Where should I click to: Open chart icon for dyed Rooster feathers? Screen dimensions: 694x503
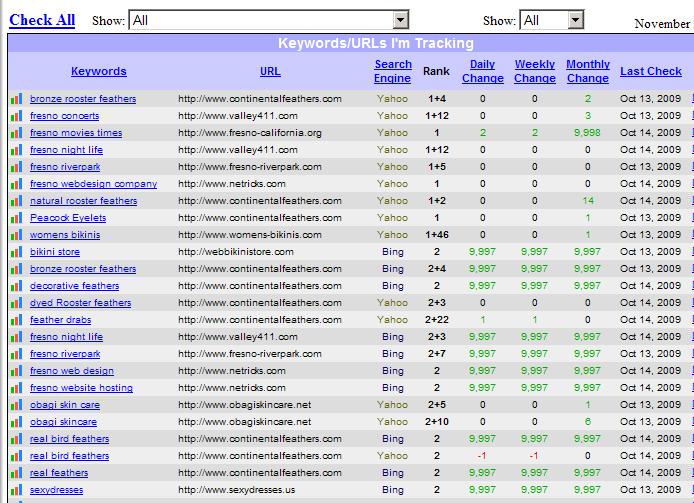tap(16, 303)
